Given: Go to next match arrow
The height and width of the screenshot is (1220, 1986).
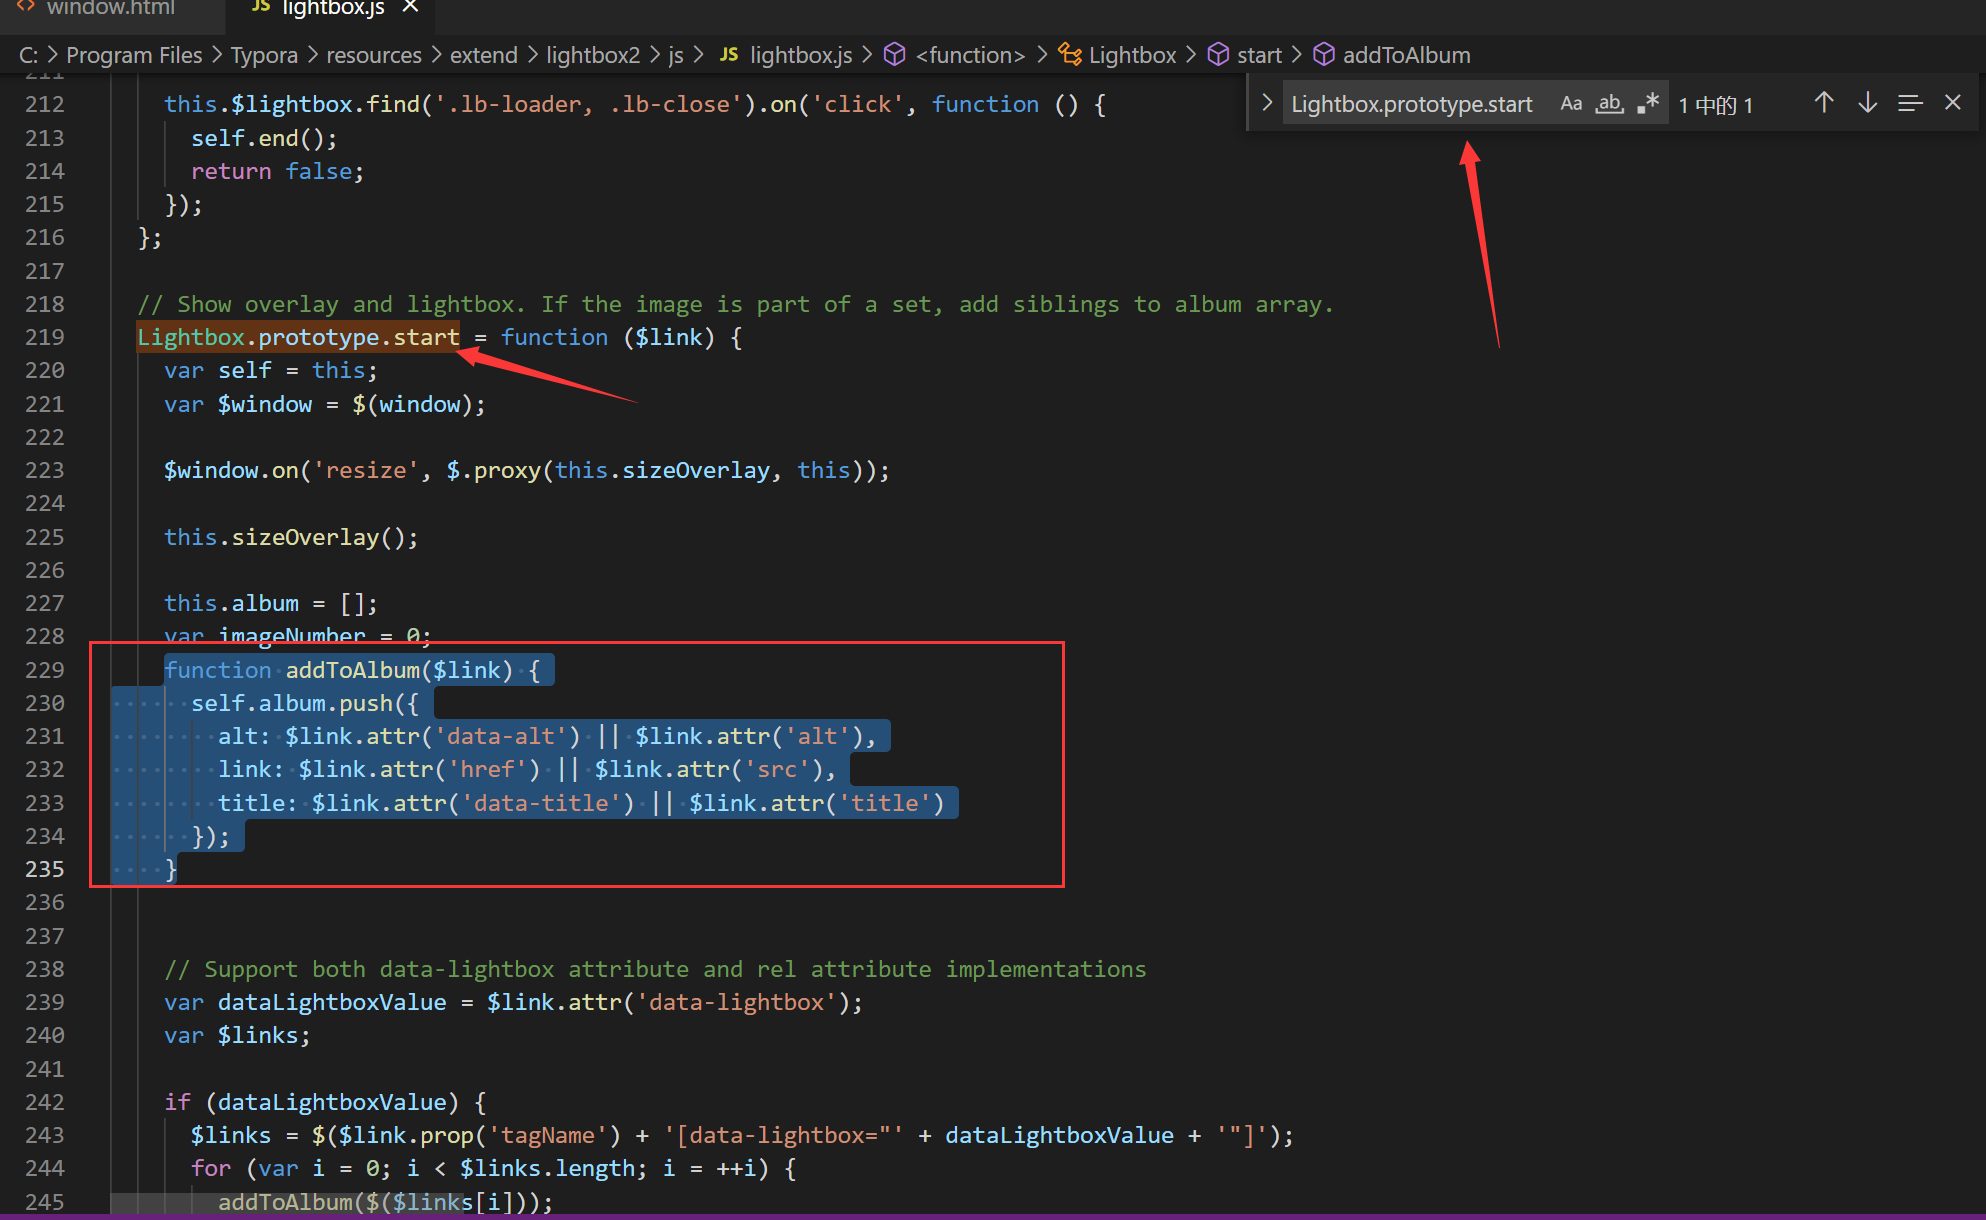Looking at the screenshot, I should coord(1867,103).
